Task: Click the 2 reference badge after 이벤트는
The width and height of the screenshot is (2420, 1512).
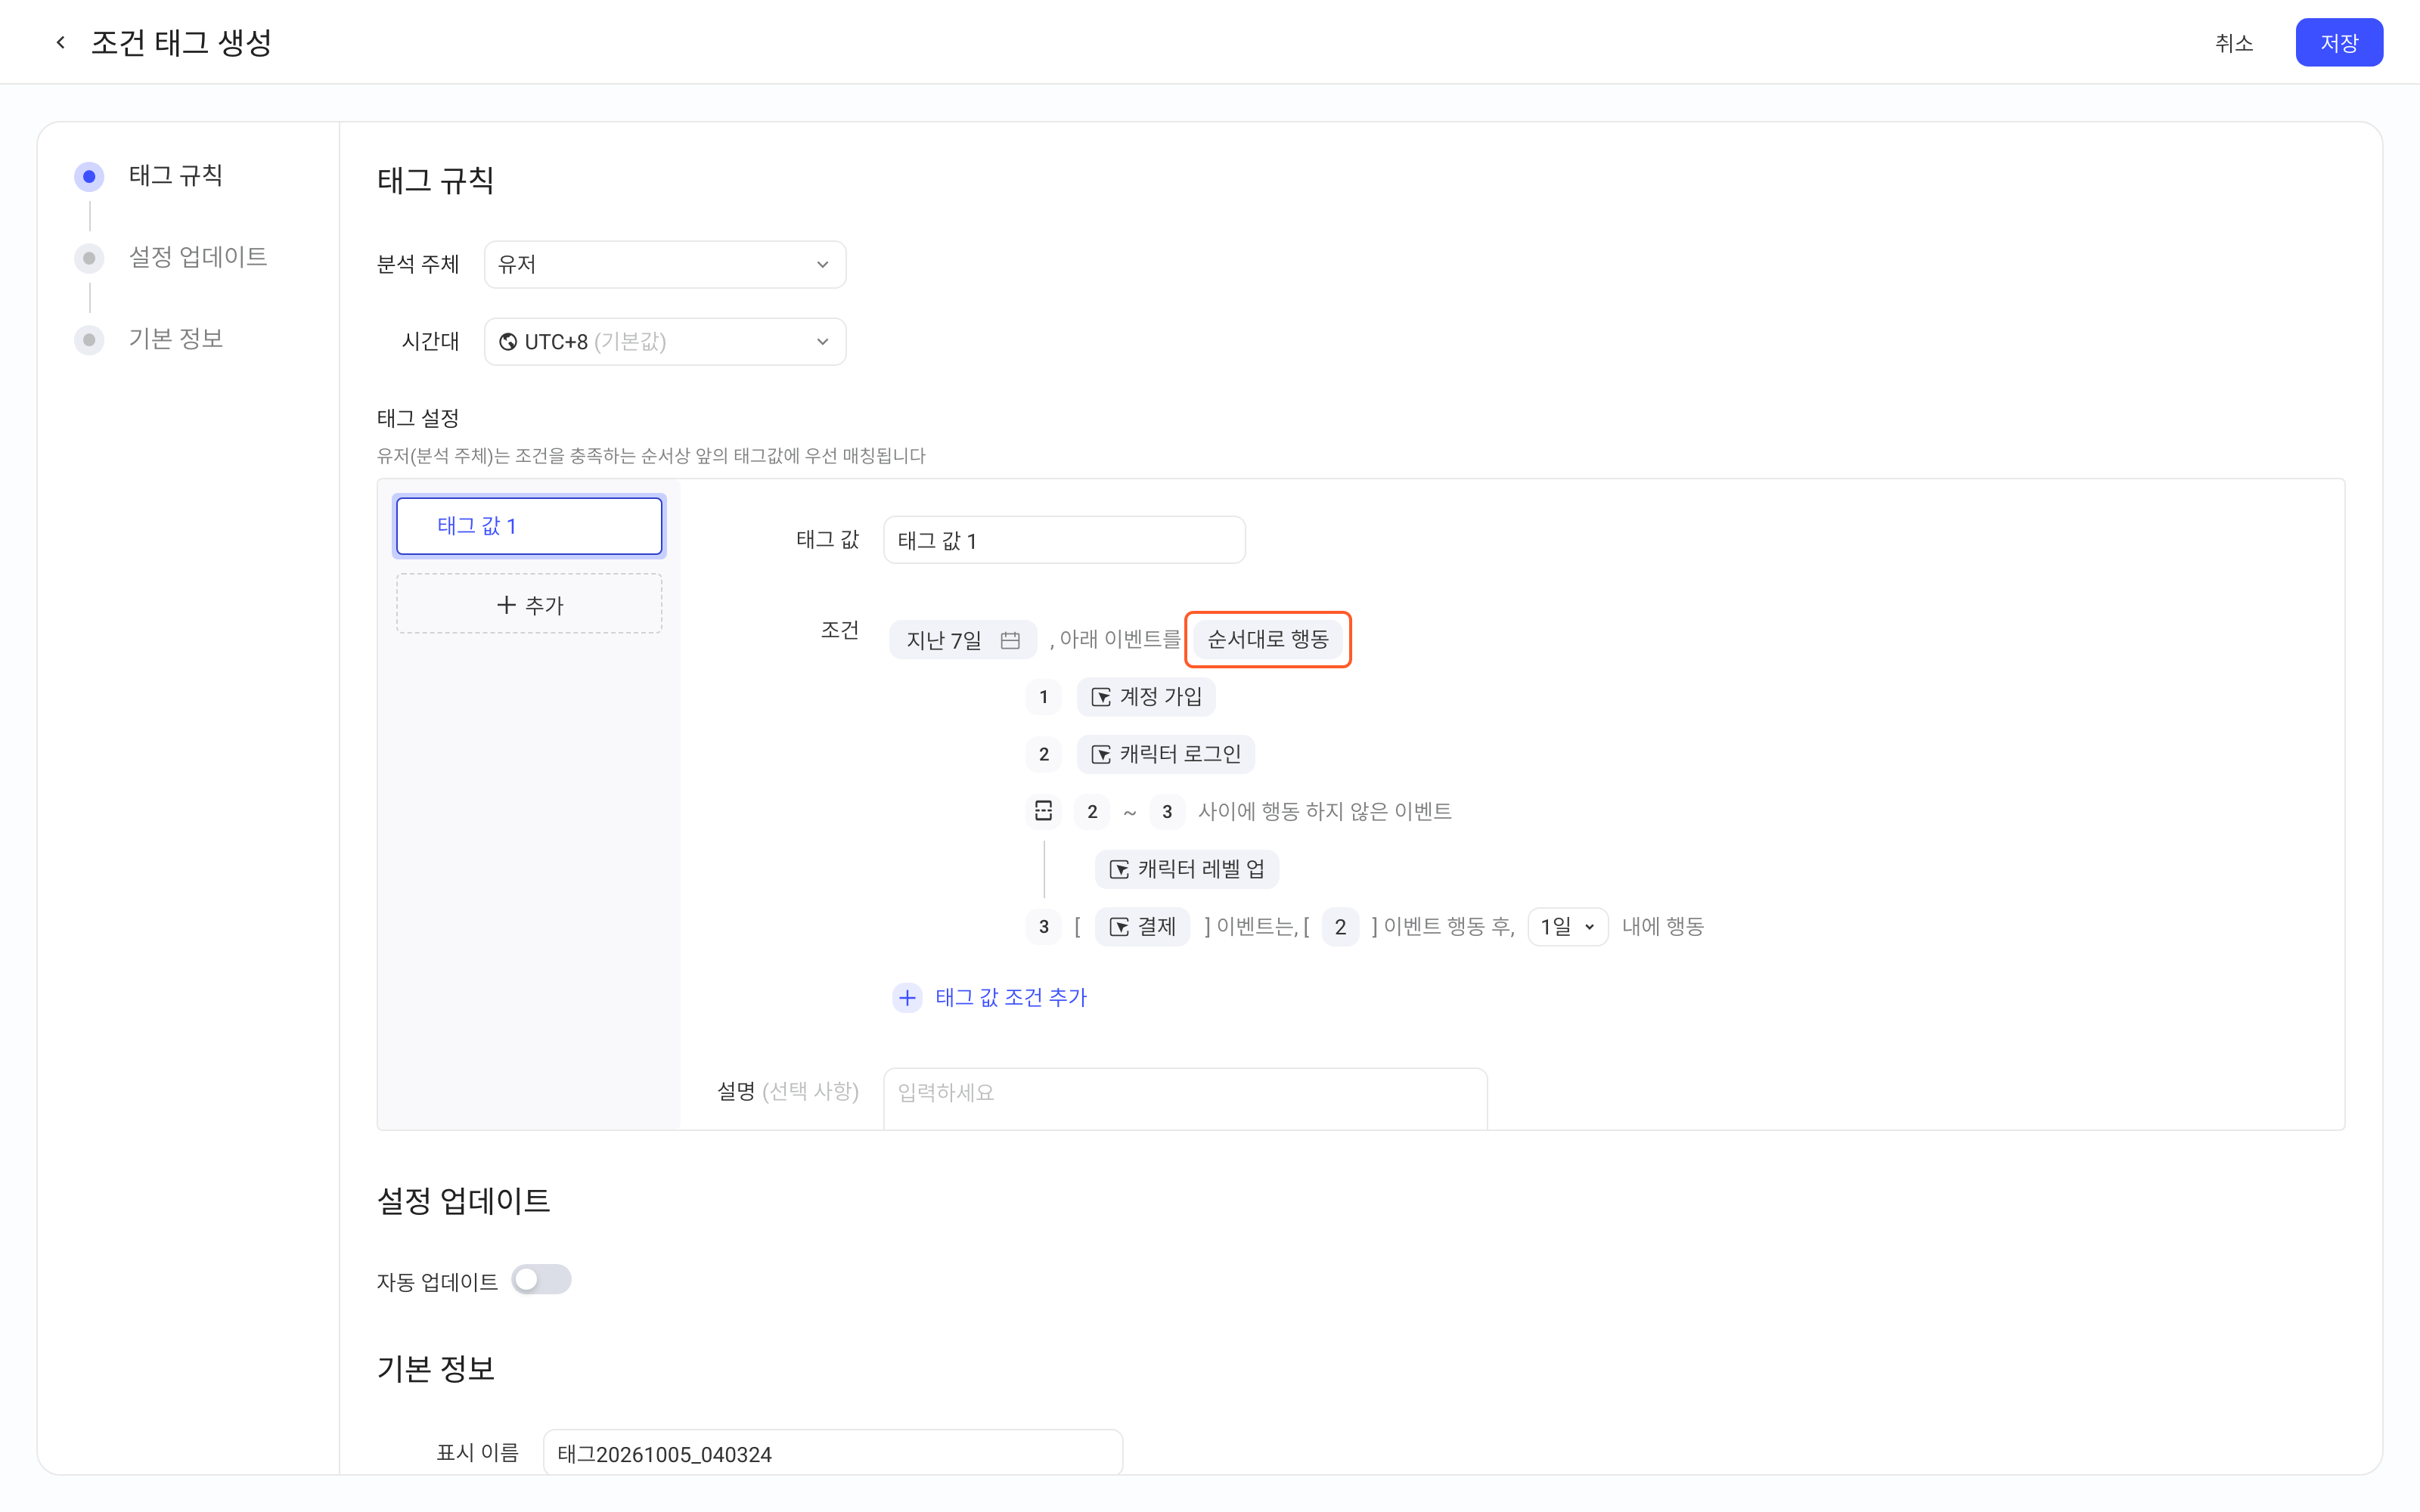Action: [x=1340, y=927]
